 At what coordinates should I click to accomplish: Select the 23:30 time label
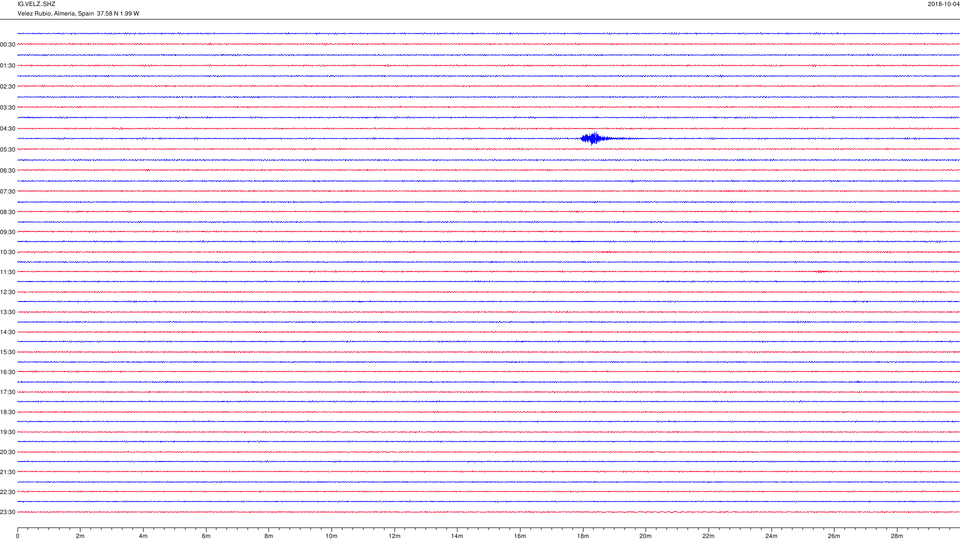(x=7, y=512)
